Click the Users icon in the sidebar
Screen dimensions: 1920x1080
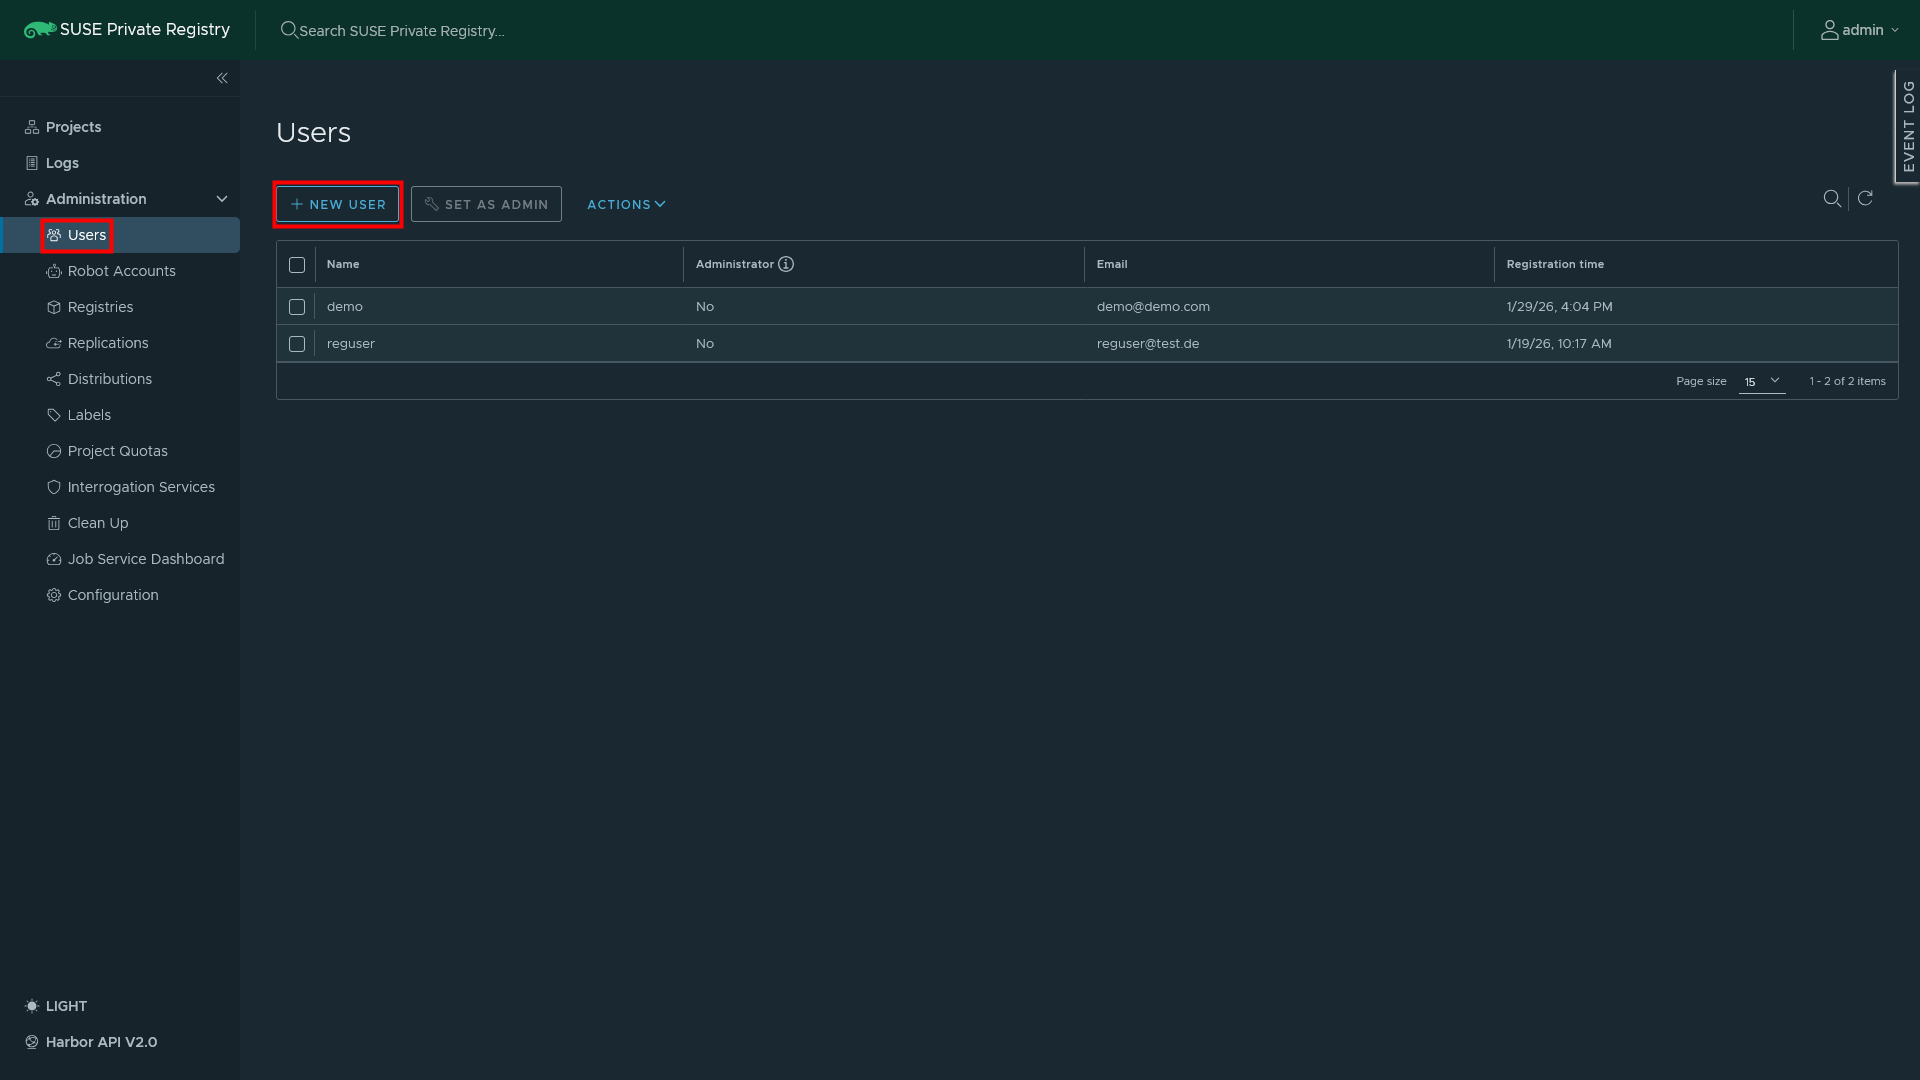pyautogui.click(x=54, y=235)
